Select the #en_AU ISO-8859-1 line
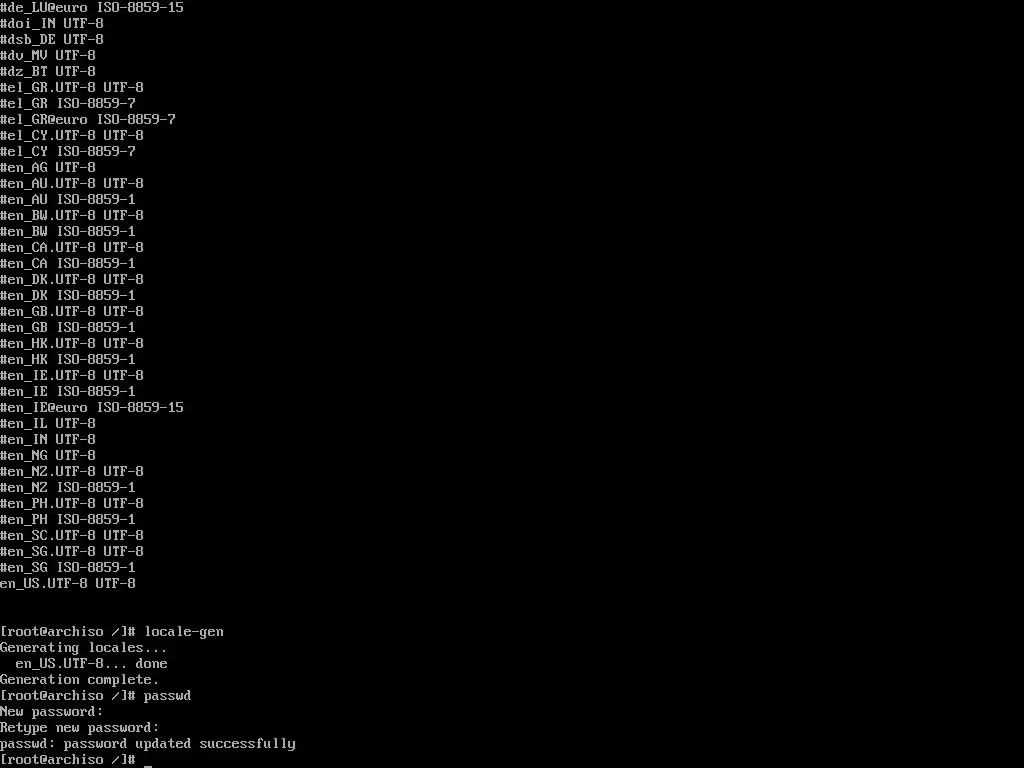The height and width of the screenshot is (768, 1024). point(68,199)
